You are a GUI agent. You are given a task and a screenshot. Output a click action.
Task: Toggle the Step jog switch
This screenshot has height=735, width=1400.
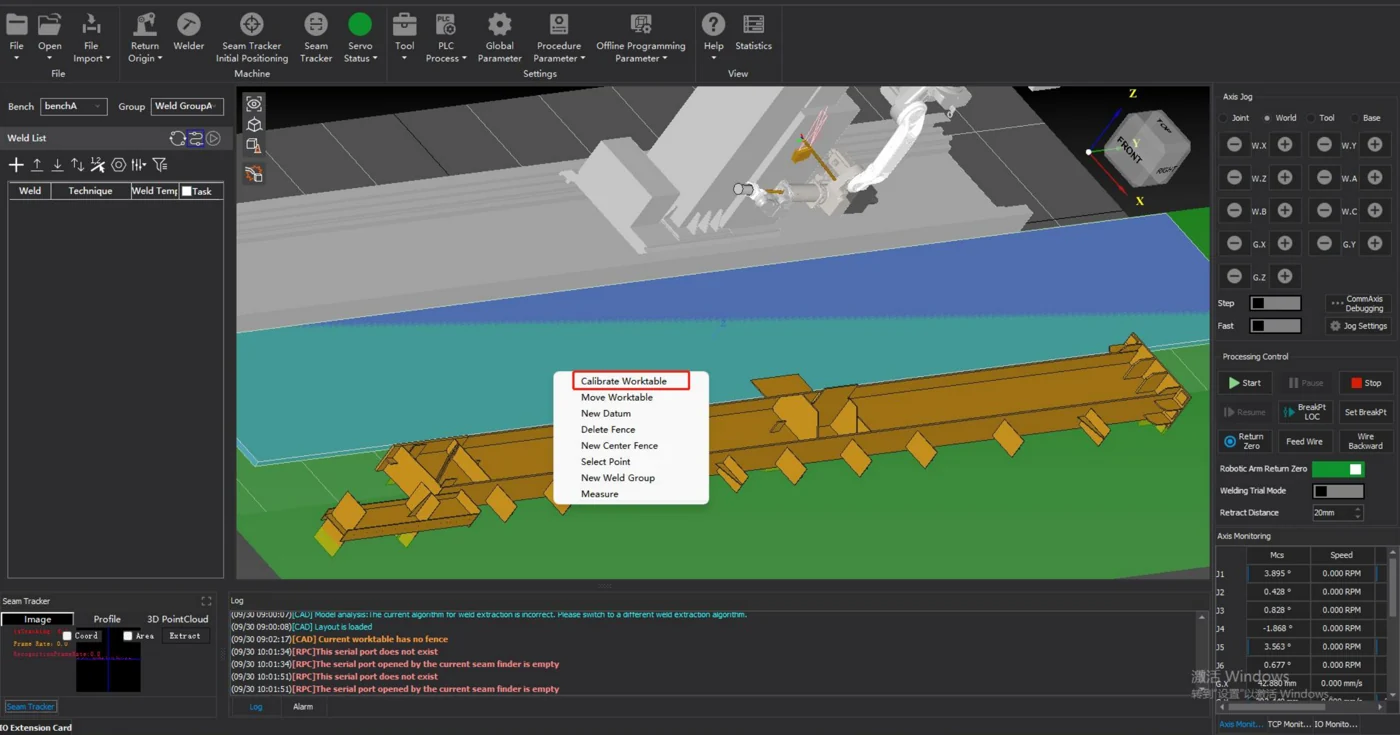coord(1275,303)
